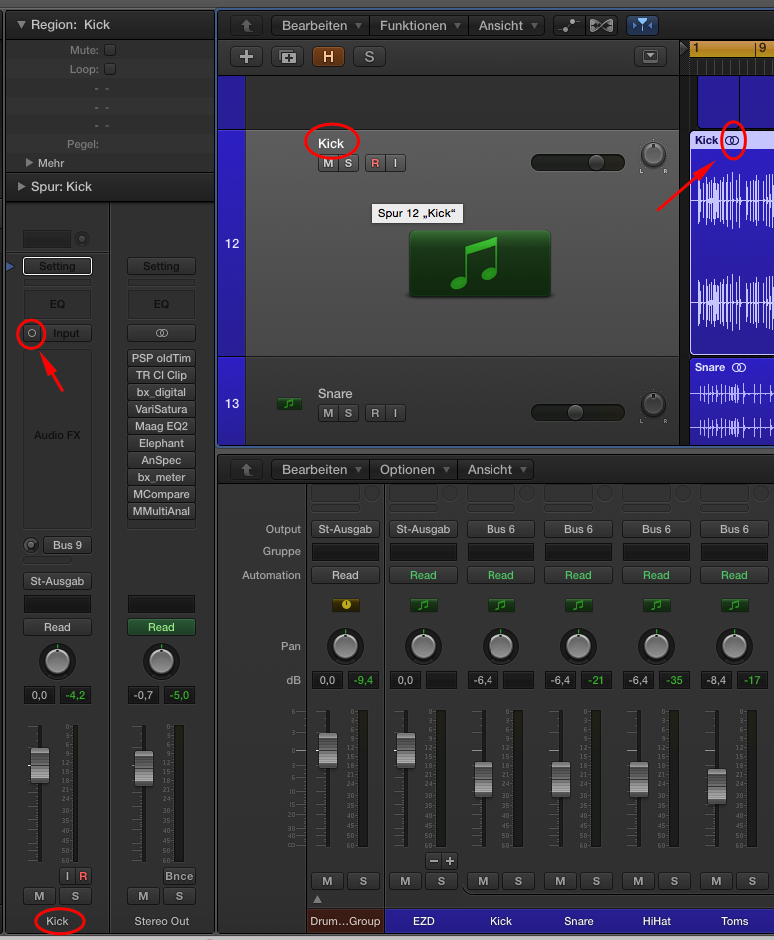Click the duplicate track button
This screenshot has height=940, width=774.
tap(288, 57)
